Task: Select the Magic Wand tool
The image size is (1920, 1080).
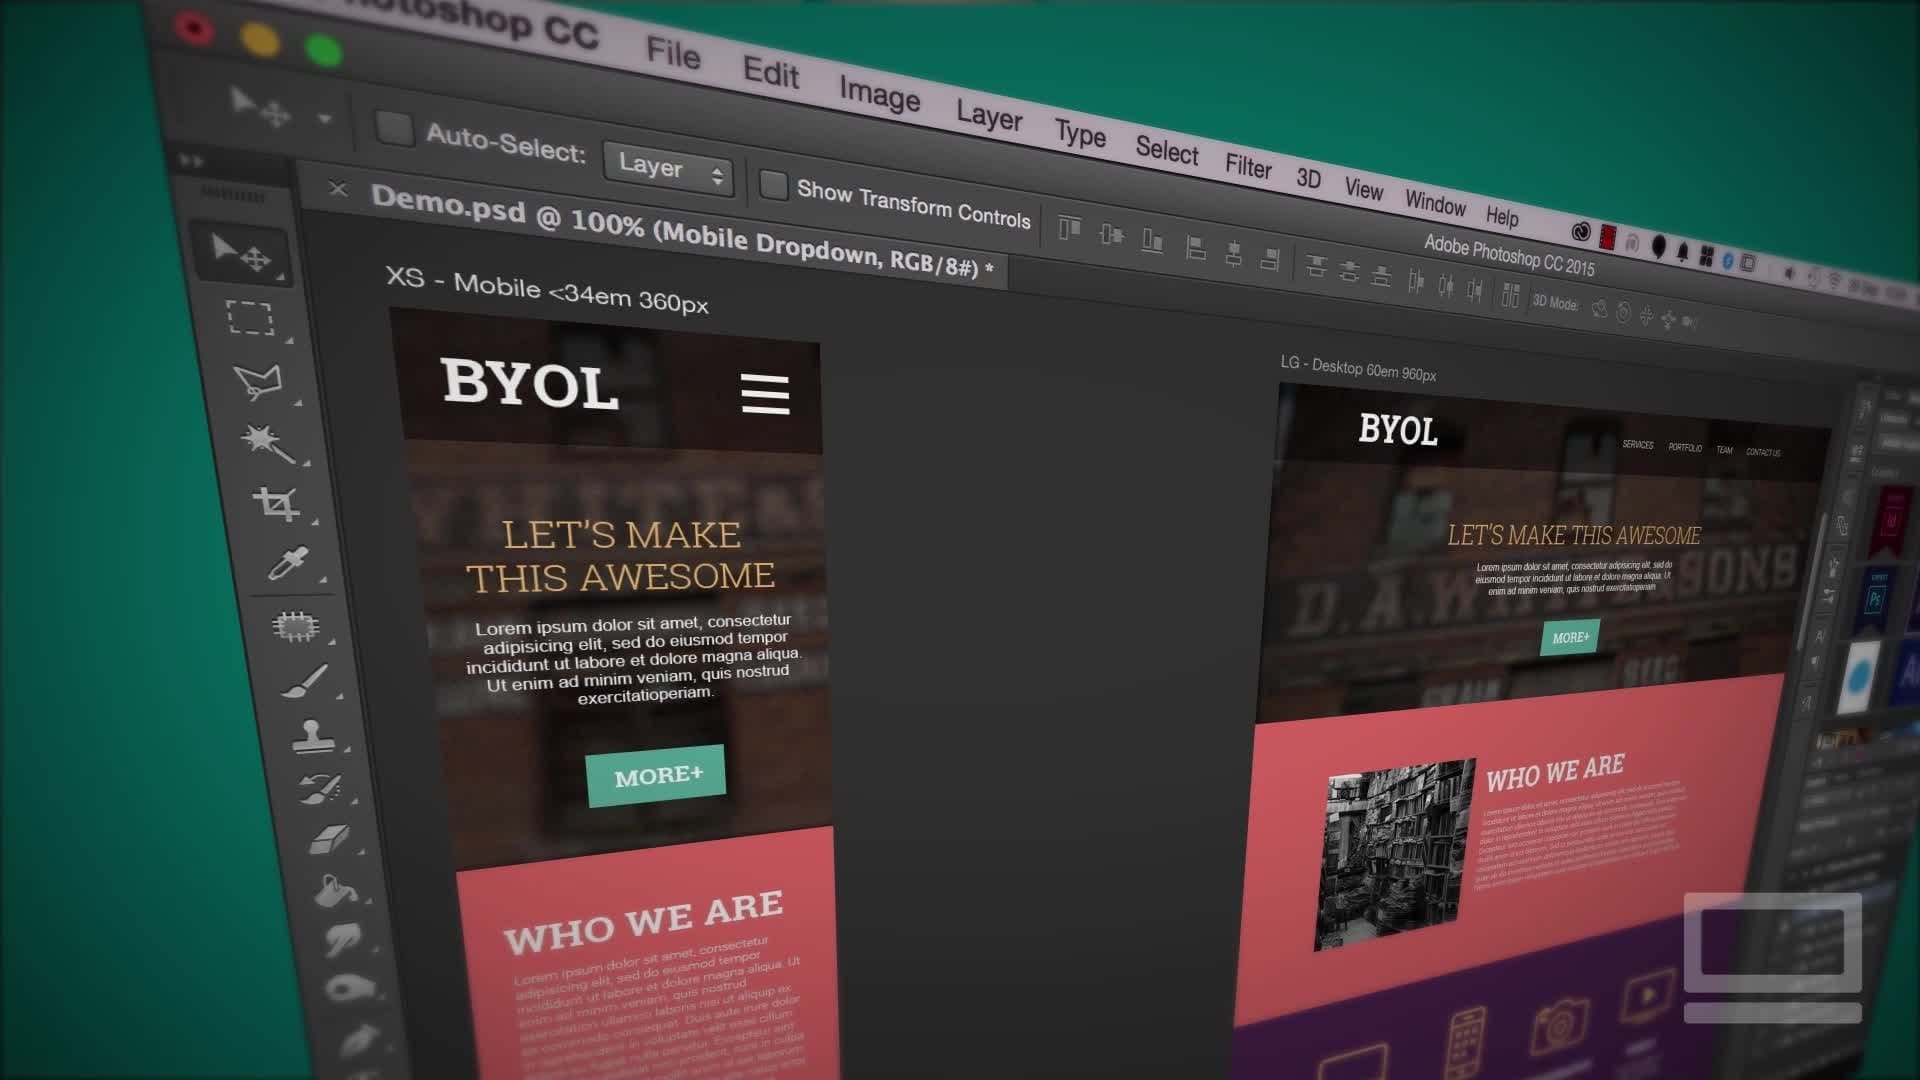Action: 267,443
